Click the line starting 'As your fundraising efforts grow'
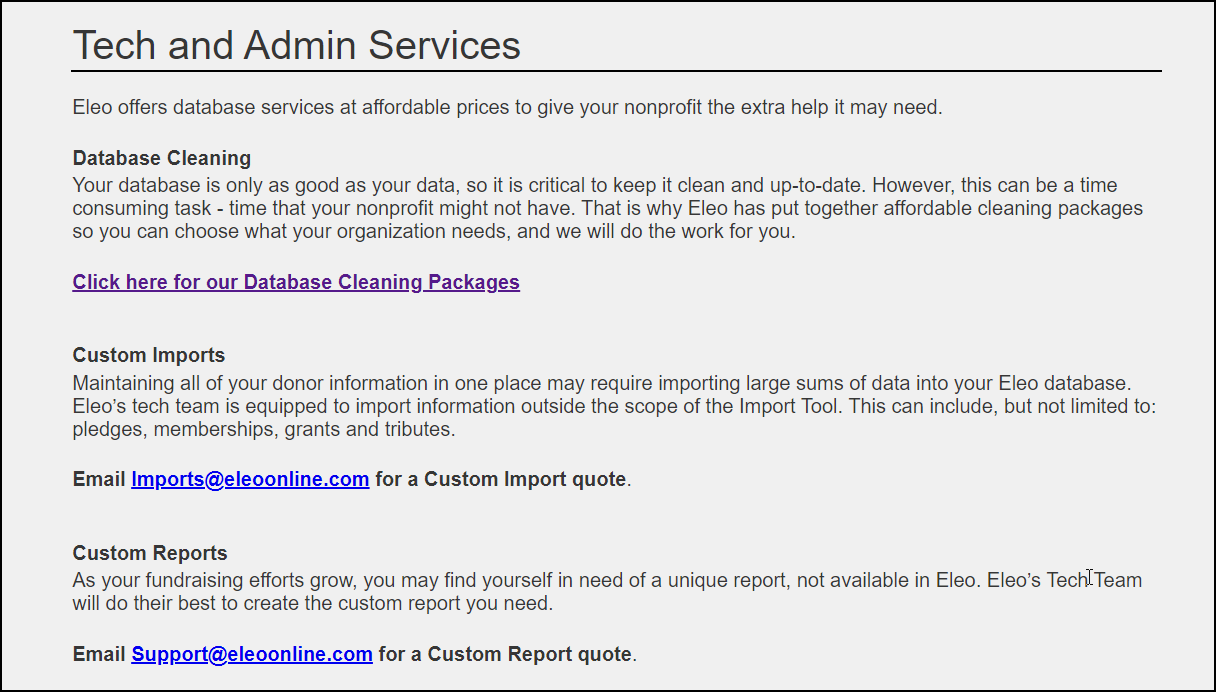The image size is (1216, 692). [607, 580]
